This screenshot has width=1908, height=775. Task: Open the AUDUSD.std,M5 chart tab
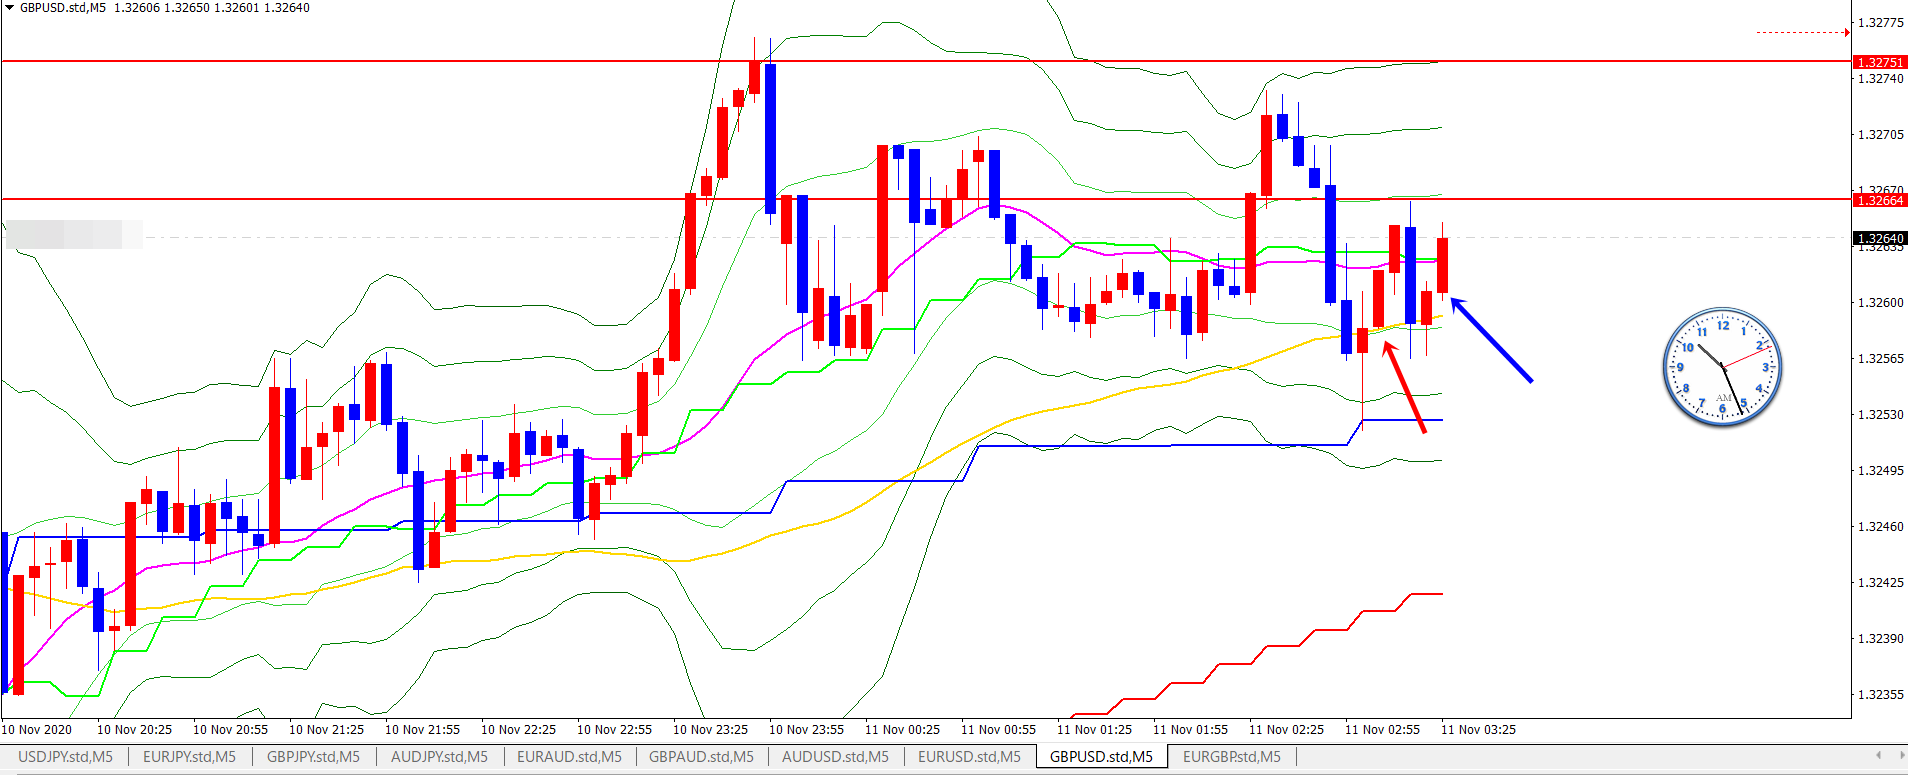835,757
